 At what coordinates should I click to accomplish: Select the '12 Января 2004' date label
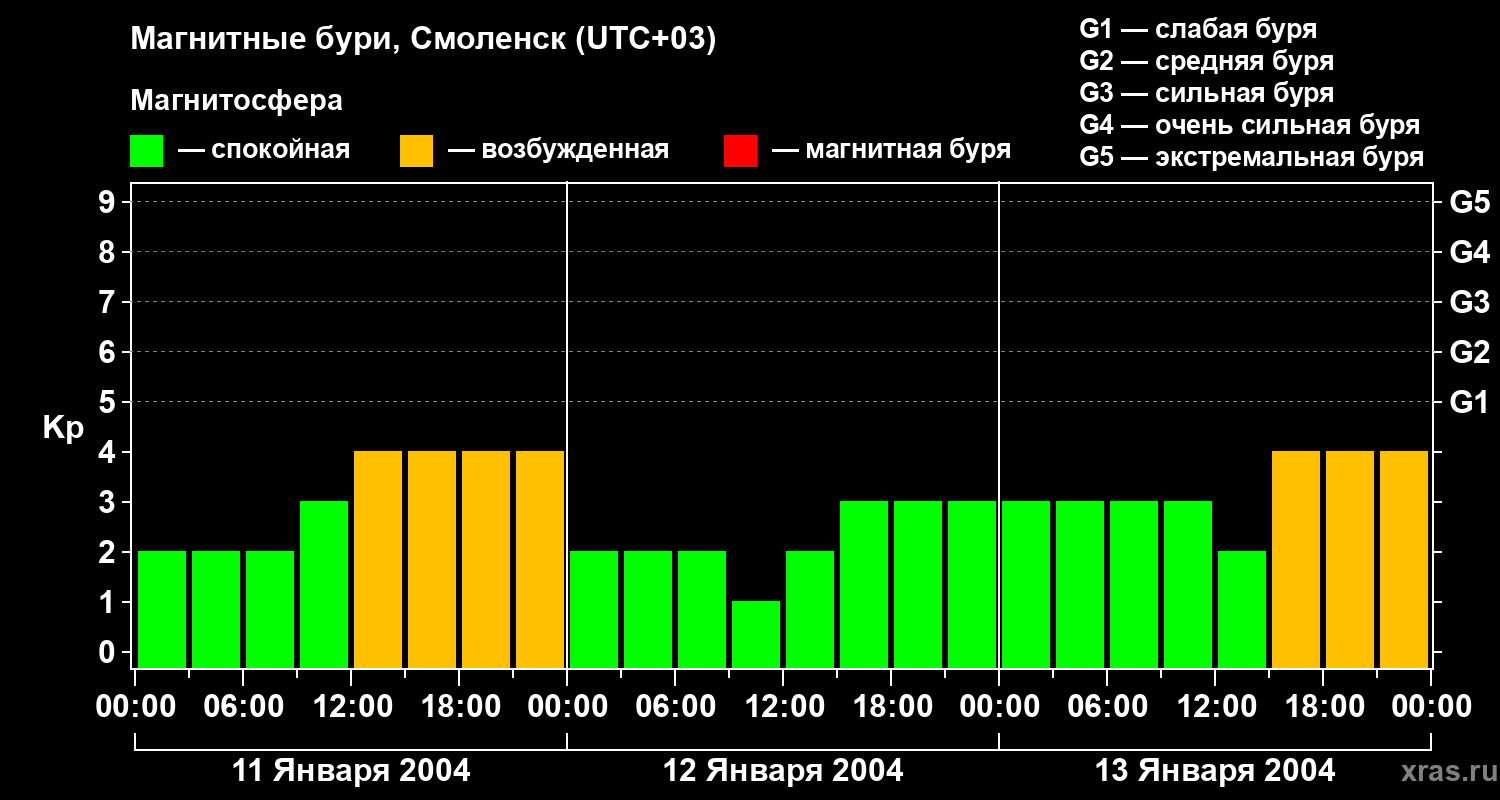783,771
